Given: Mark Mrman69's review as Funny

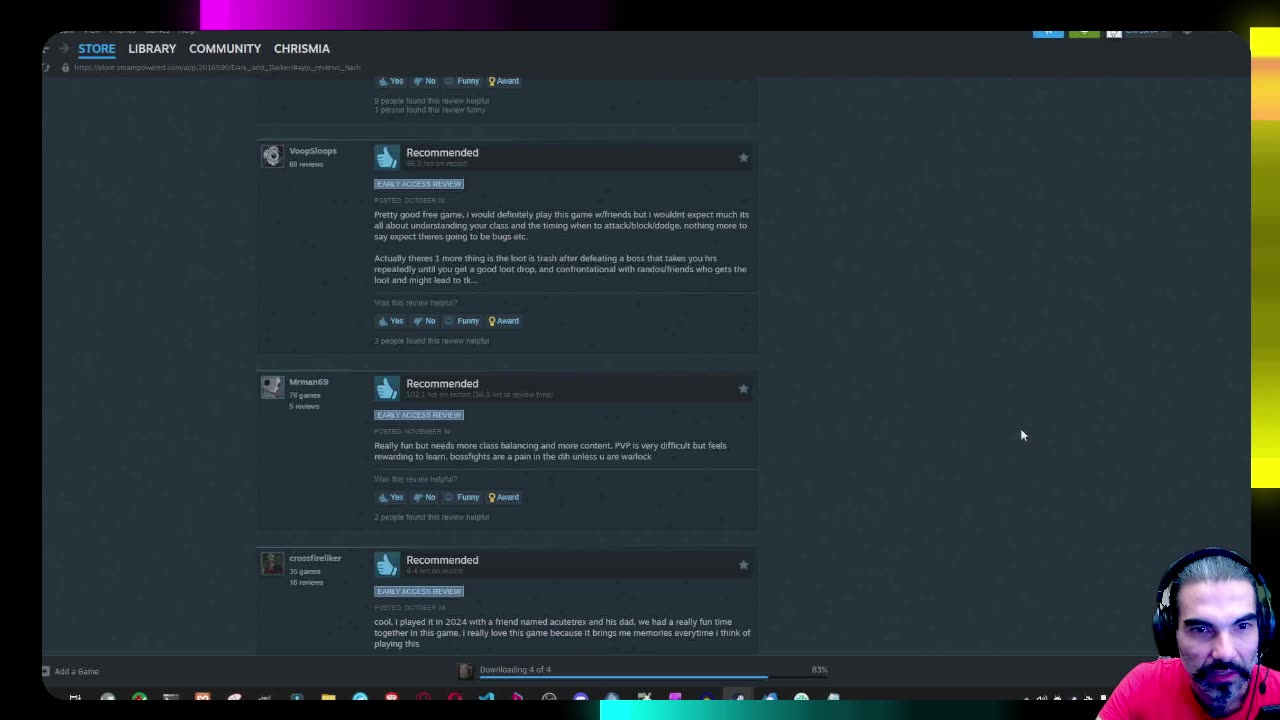Looking at the screenshot, I should coord(462,497).
